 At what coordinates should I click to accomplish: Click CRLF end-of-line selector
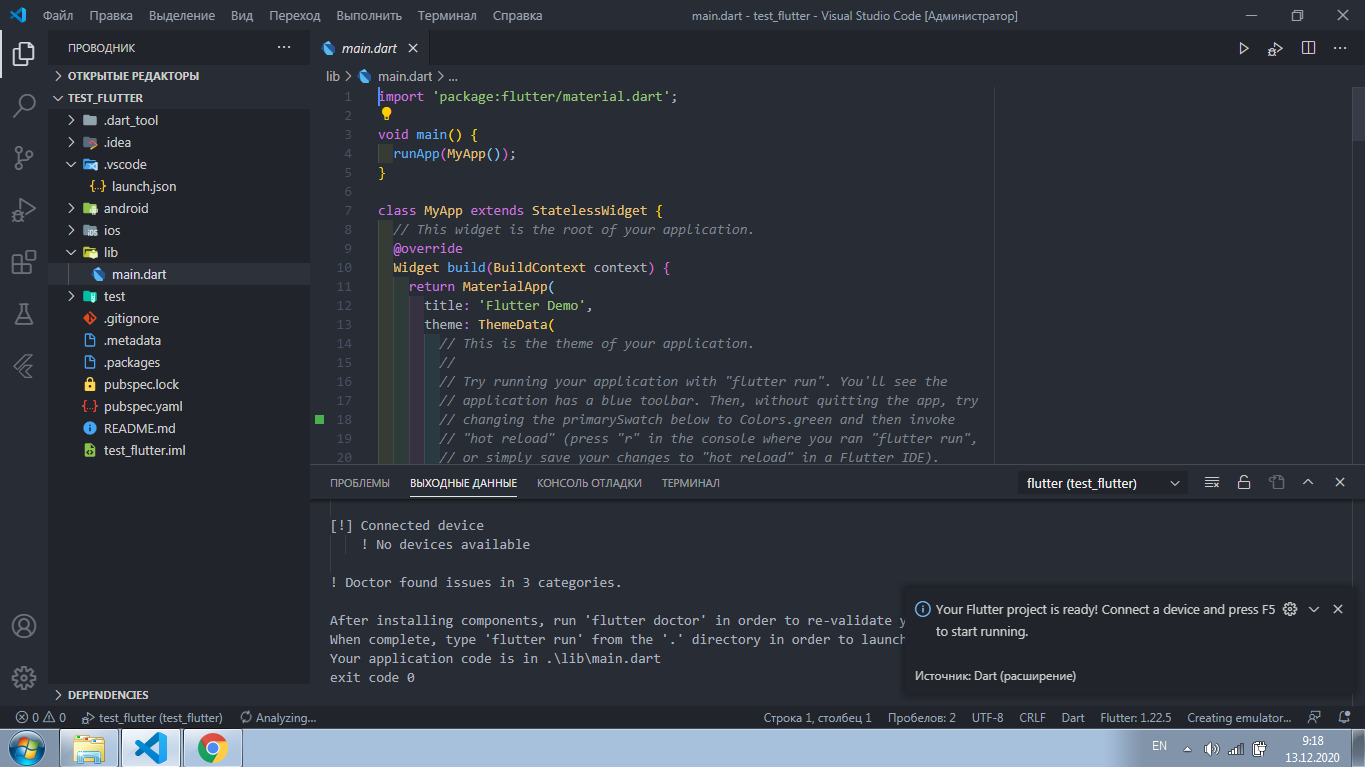coord(1032,718)
